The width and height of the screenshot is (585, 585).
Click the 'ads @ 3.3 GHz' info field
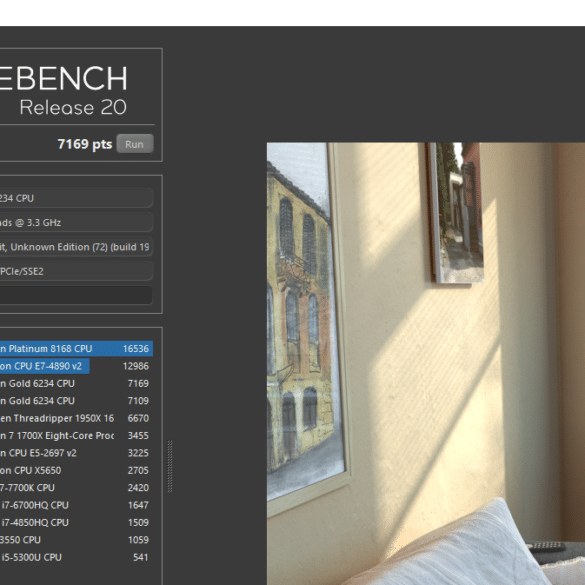point(76,222)
